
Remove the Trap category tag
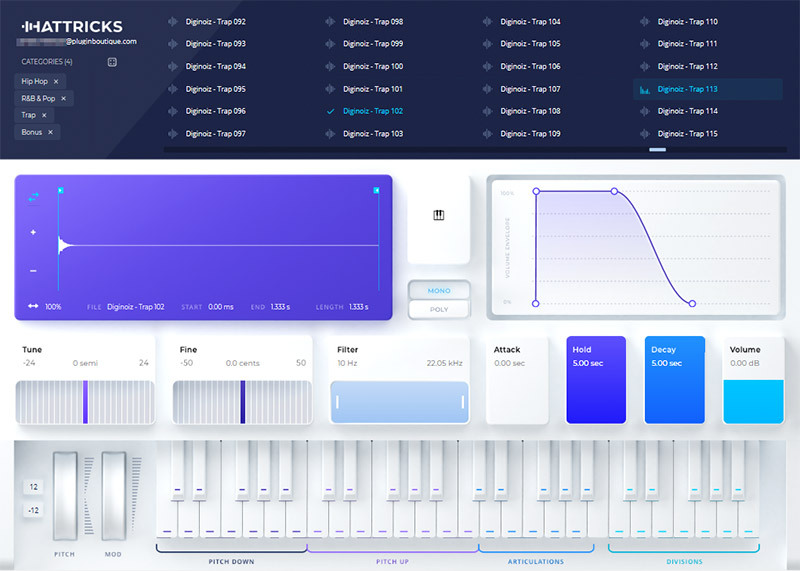44,115
